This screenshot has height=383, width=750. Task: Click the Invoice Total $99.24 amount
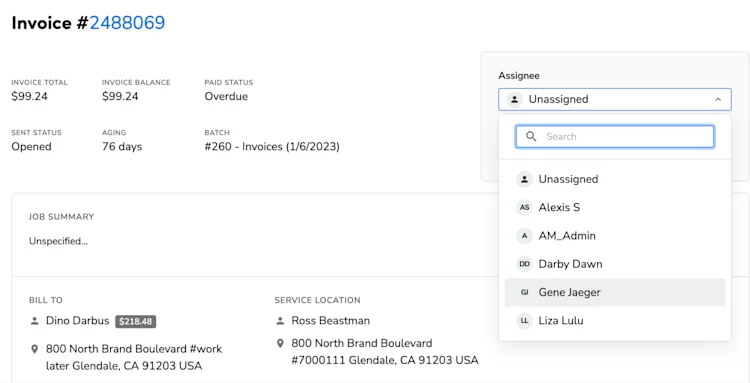point(30,97)
